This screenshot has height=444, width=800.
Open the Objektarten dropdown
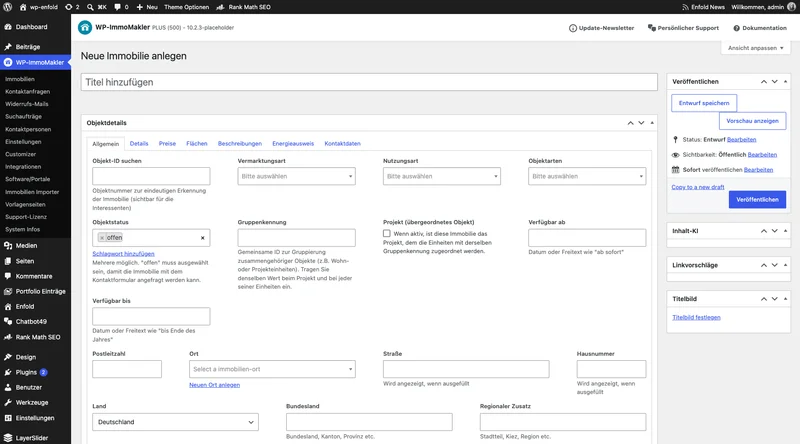click(x=587, y=176)
